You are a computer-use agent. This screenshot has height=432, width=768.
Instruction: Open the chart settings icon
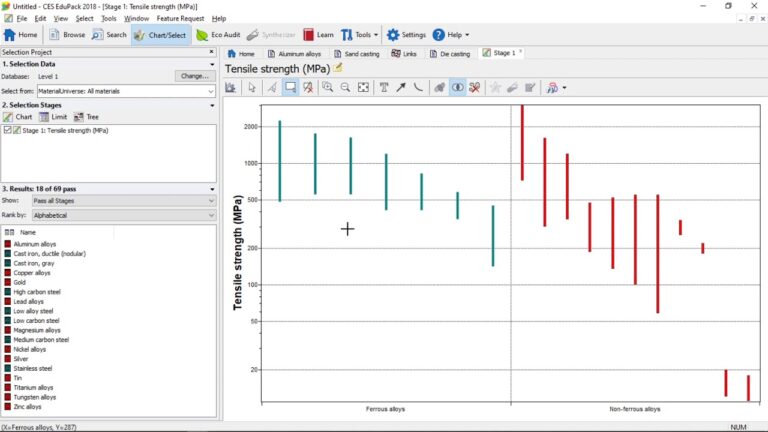tap(231, 88)
